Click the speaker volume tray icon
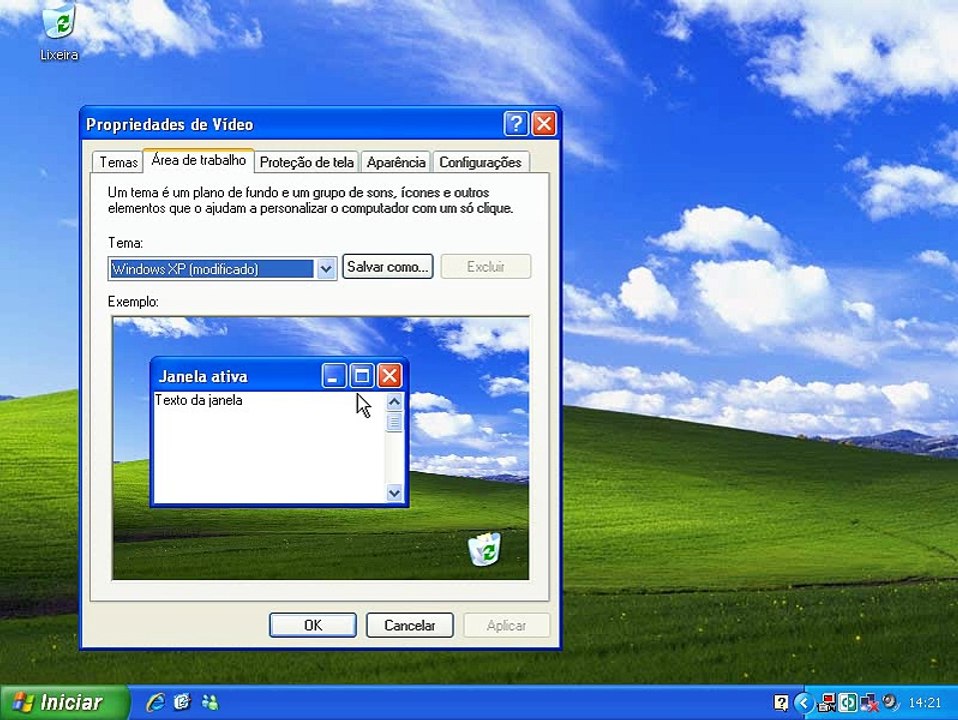 [890, 702]
